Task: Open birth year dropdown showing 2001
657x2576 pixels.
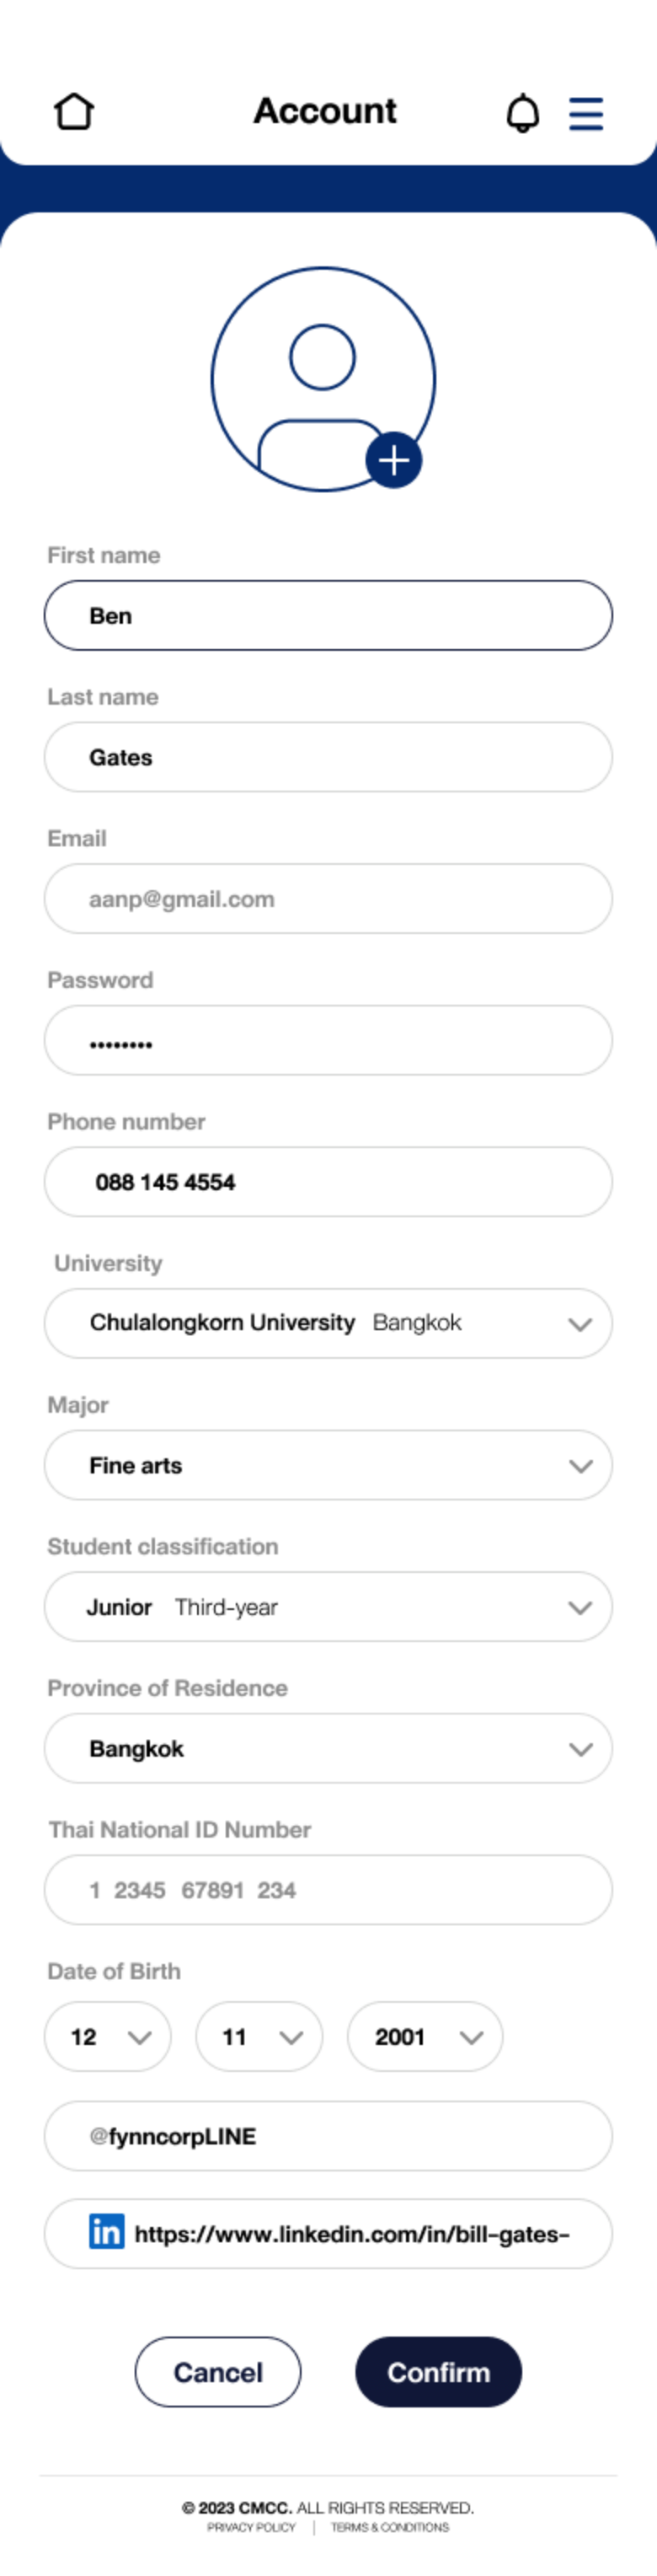Action: pyautogui.click(x=425, y=2036)
